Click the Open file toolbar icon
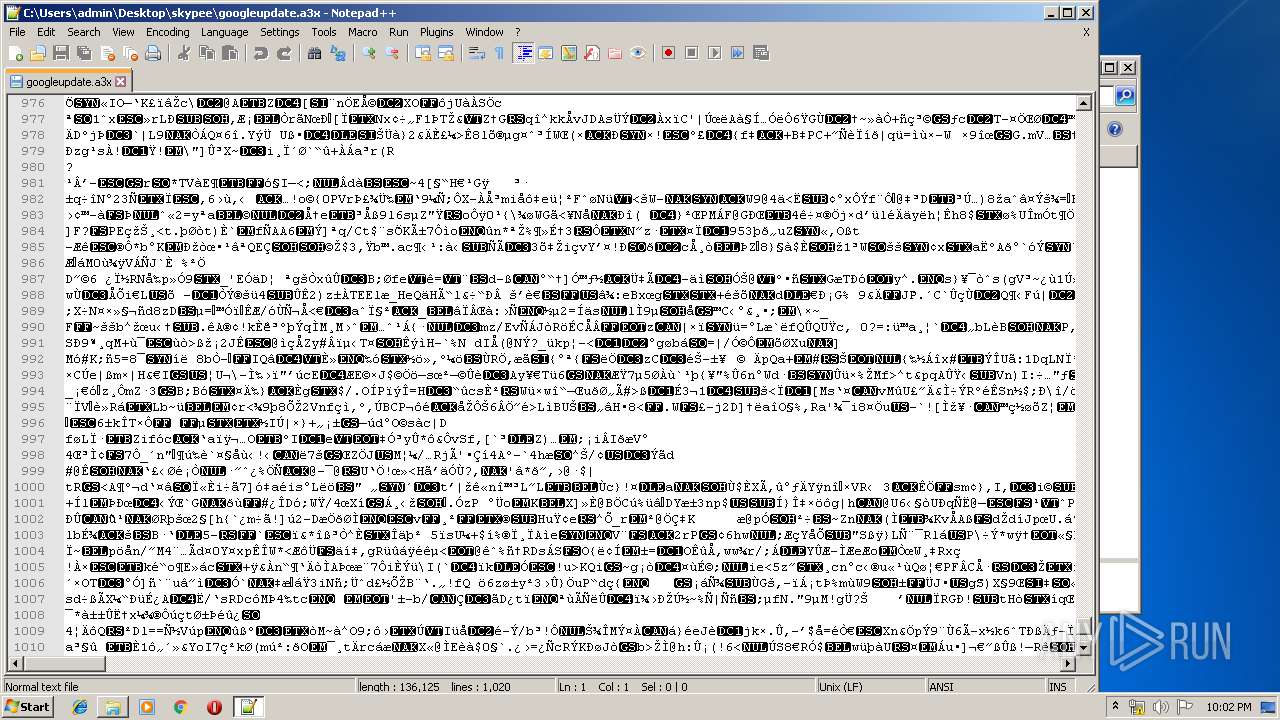Image resolution: width=1280 pixels, height=720 pixels. pos(38,52)
